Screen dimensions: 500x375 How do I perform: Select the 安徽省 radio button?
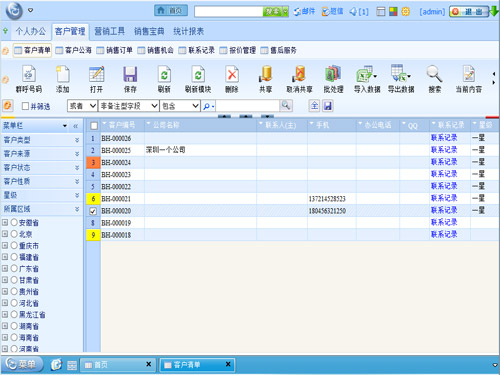[14, 222]
